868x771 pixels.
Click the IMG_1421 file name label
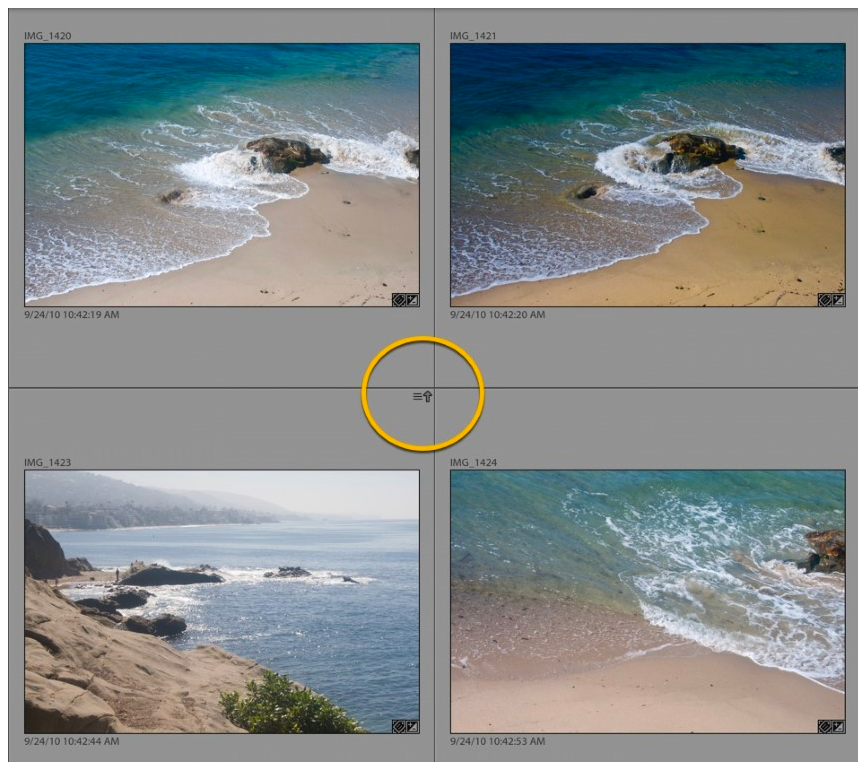pos(473,36)
